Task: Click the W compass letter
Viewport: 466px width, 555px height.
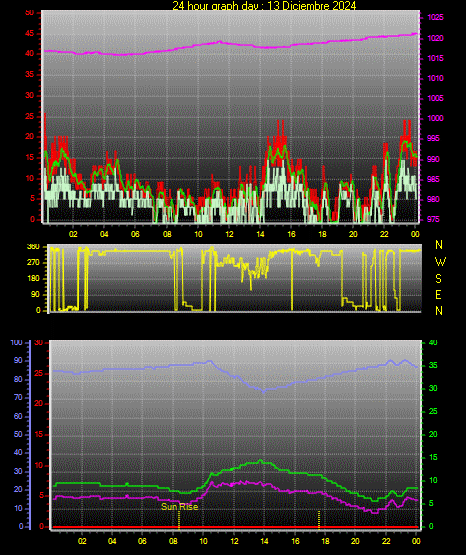Action: point(440,262)
